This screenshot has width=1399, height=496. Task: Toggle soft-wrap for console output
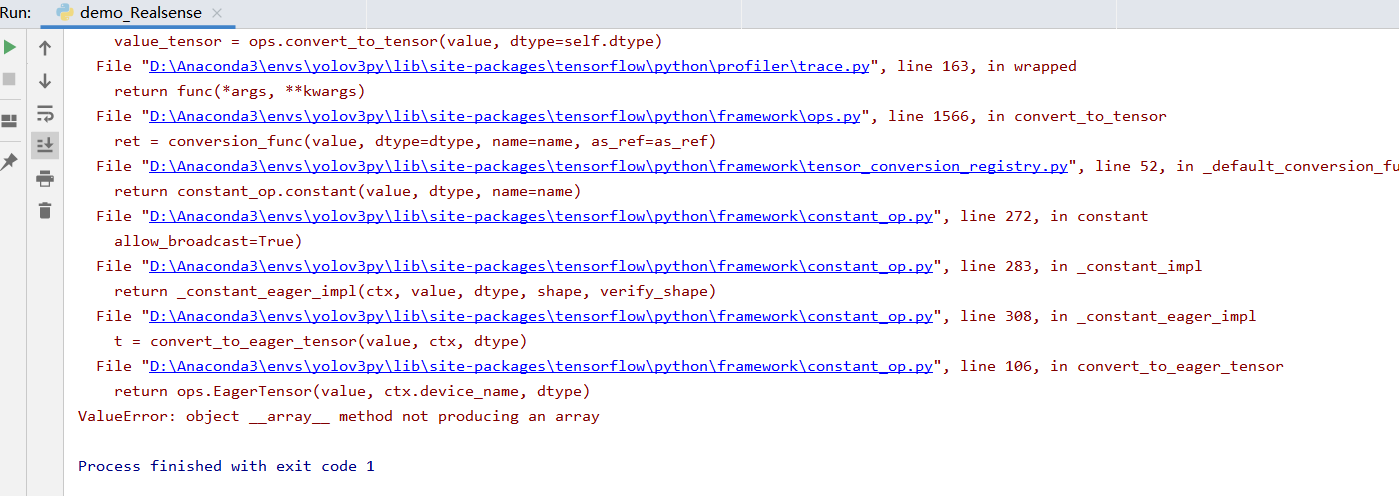coord(45,113)
